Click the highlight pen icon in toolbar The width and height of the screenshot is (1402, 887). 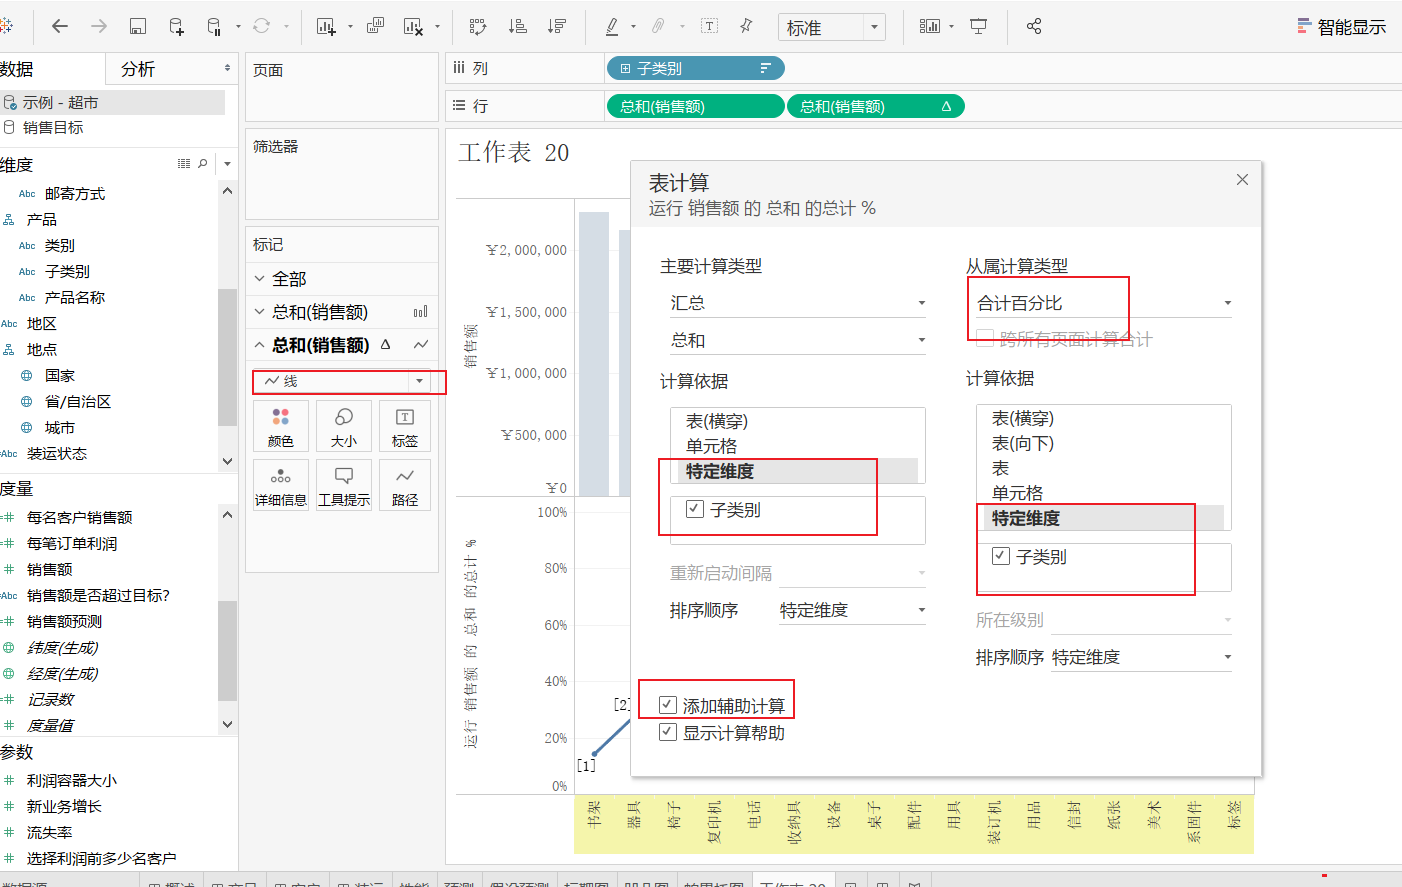[x=612, y=26]
